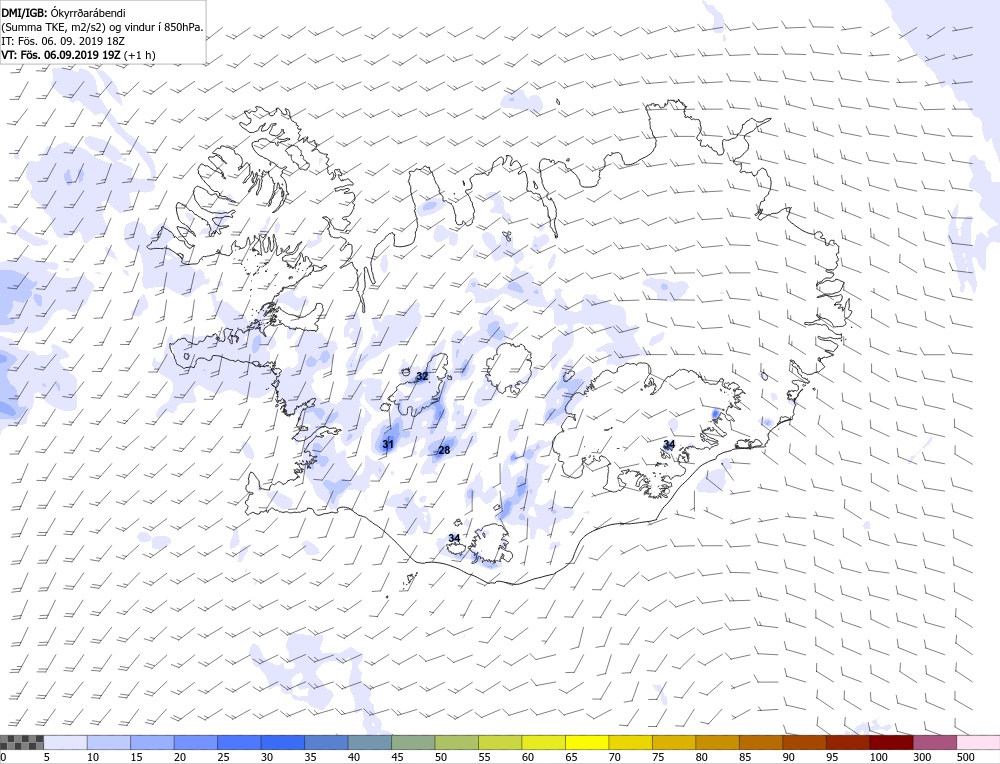
Task: Click the 80–85 dark orange legend swatch
Action: (x=717, y=742)
